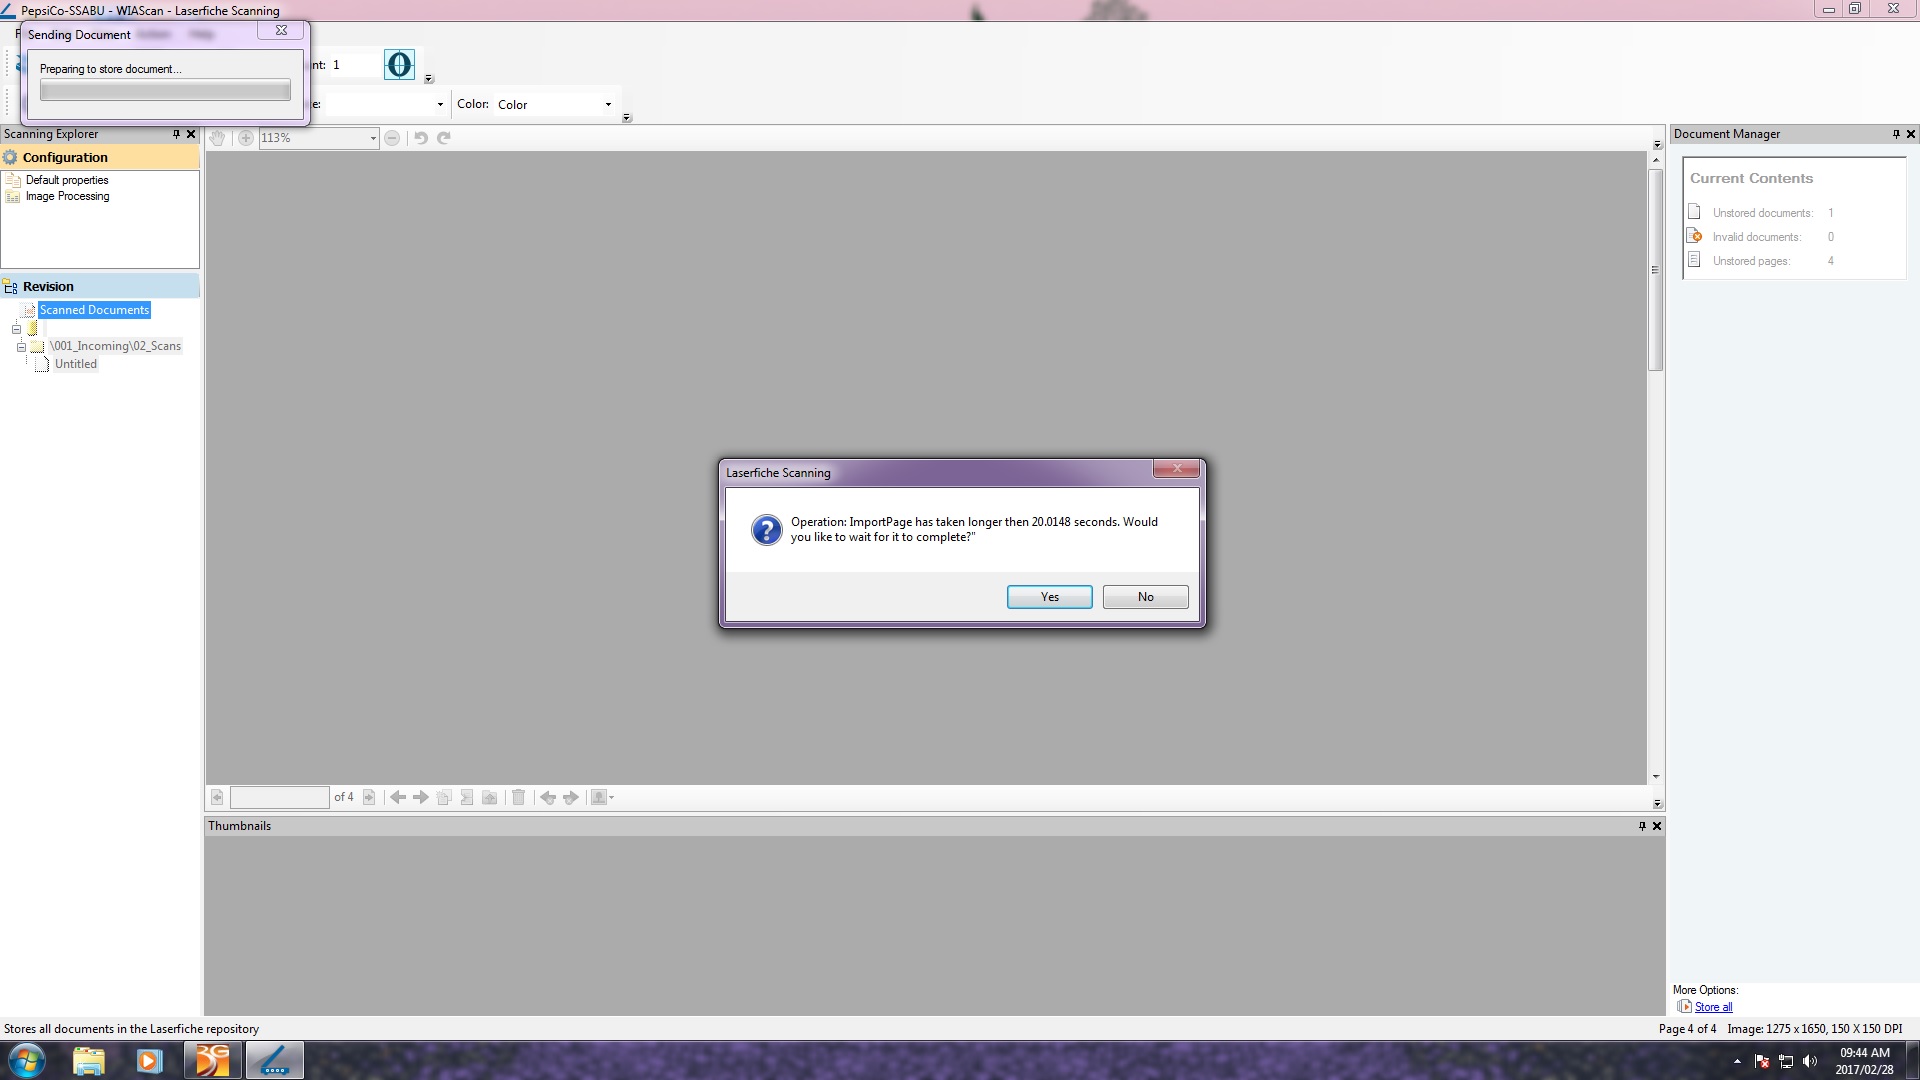Collapse the \001_Incoming\02_Scans tree branch
This screenshot has height=1080, width=1920.
pos(21,346)
